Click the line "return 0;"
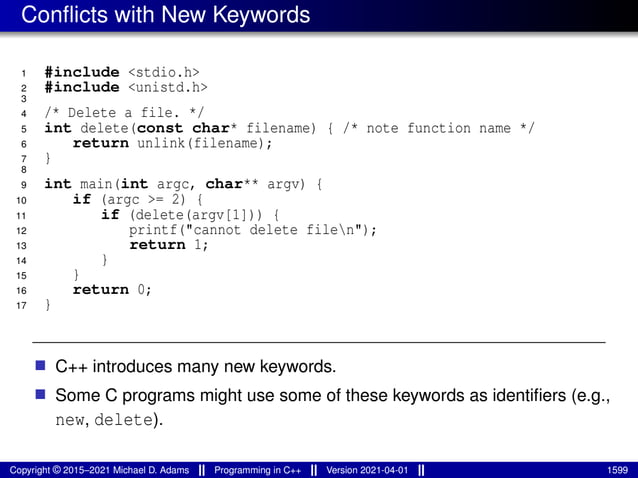 (112, 290)
